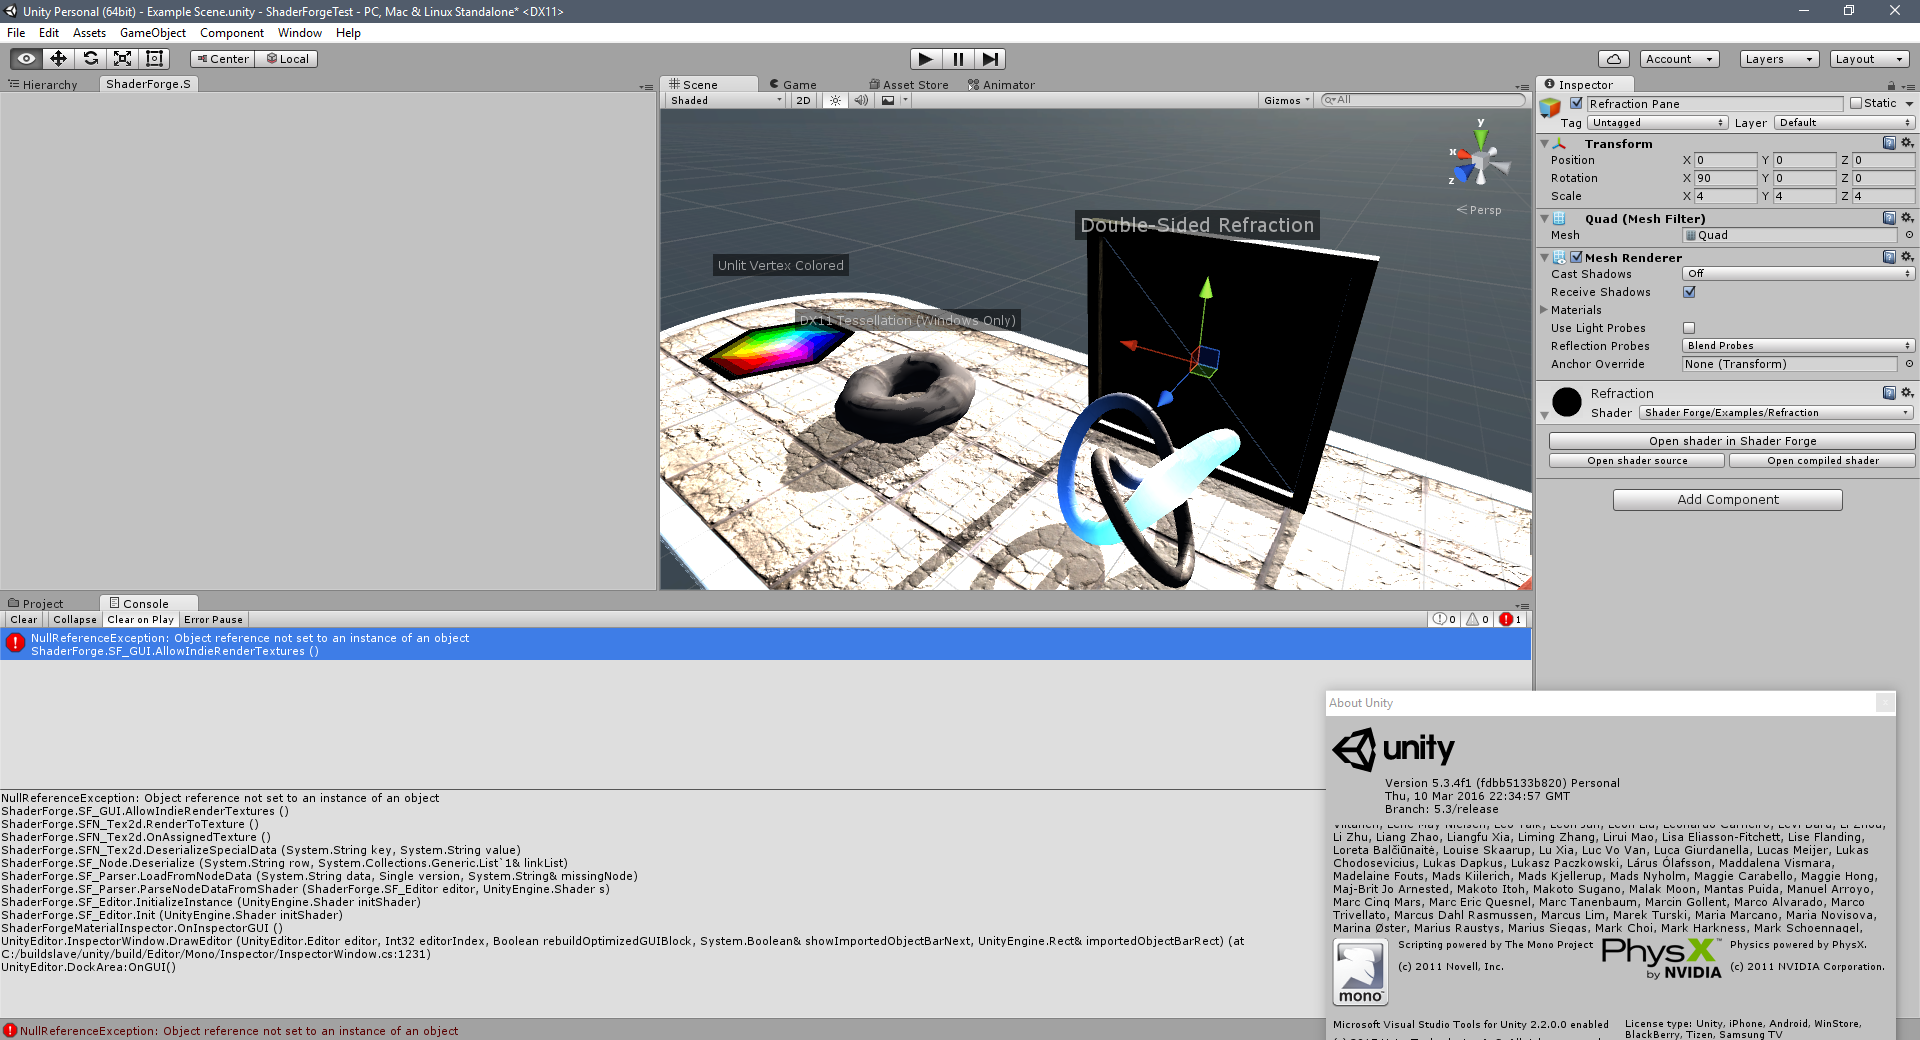Select the Move tool in toolbar

click(x=58, y=59)
